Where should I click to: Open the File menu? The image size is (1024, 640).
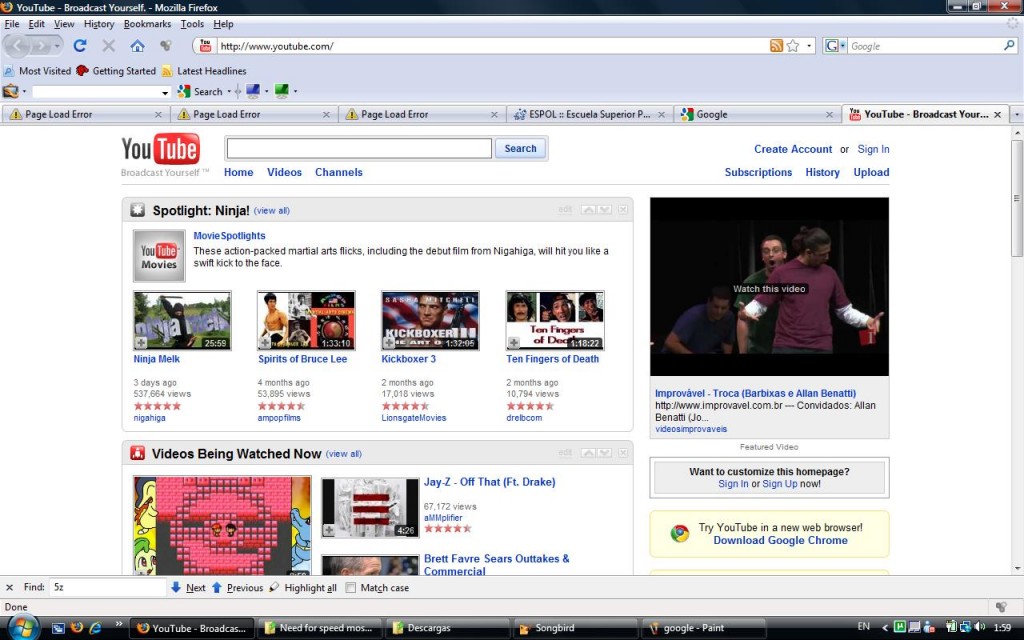pos(12,24)
